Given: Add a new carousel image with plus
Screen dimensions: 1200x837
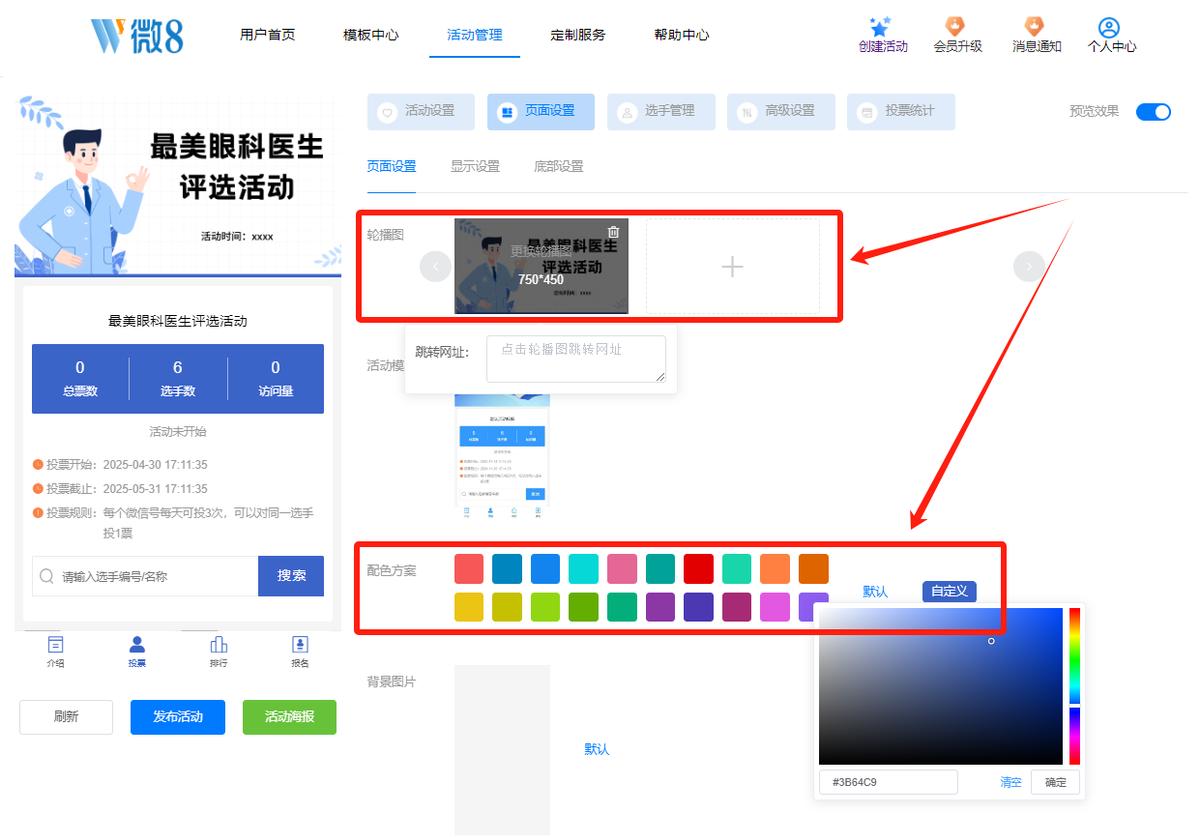Looking at the screenshot, I should [733, 267].
